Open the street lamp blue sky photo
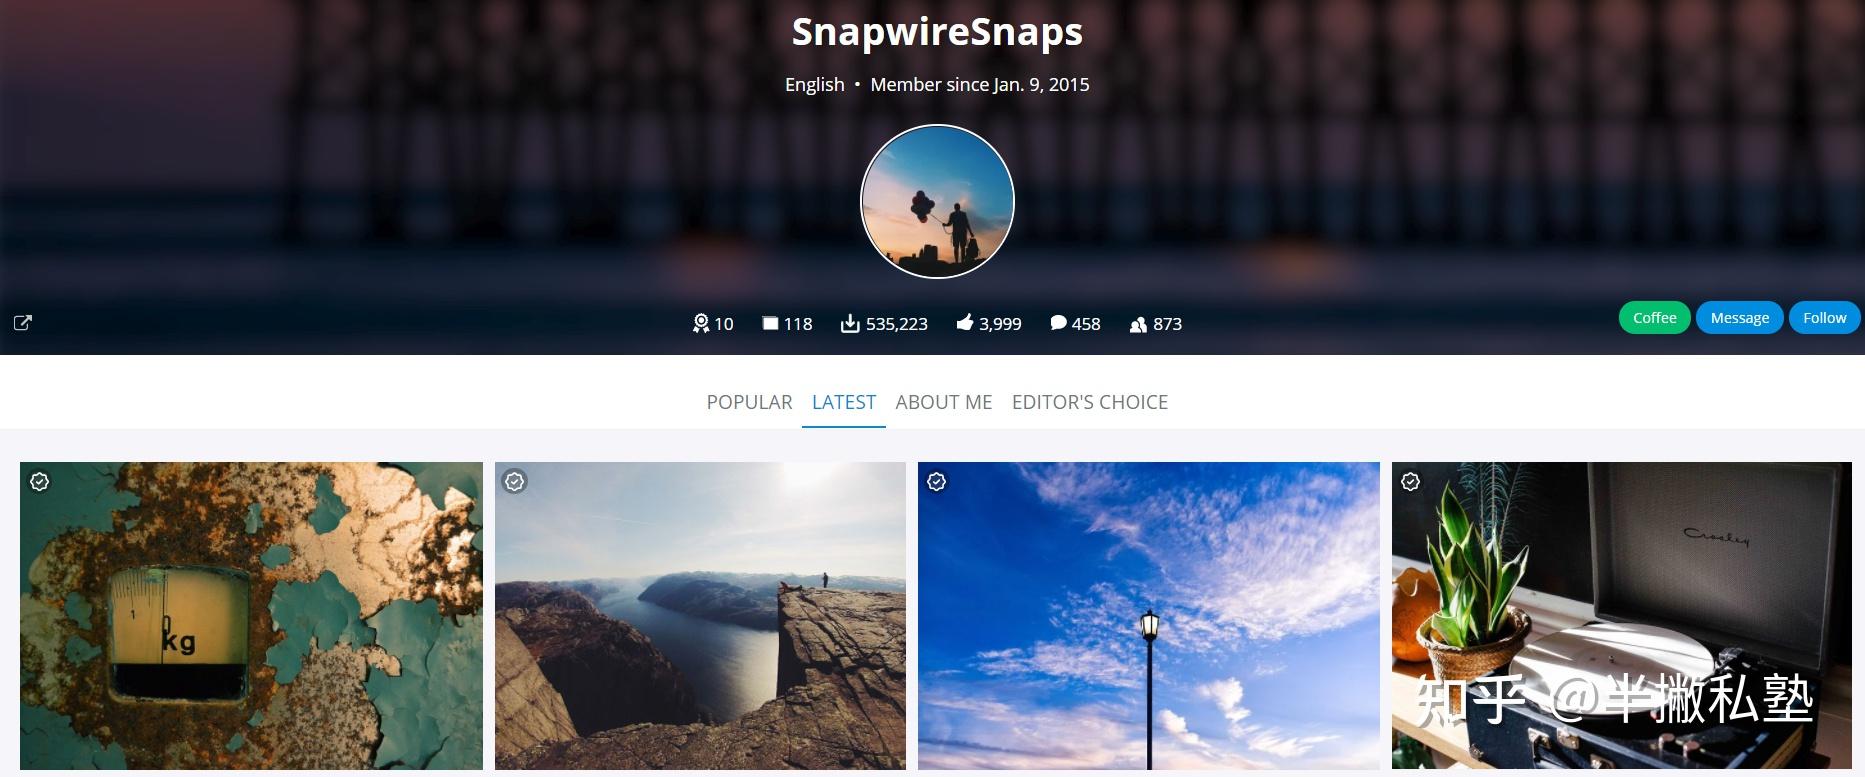The height and width of the screenshot is (777, 1865). pos(1149,616)
